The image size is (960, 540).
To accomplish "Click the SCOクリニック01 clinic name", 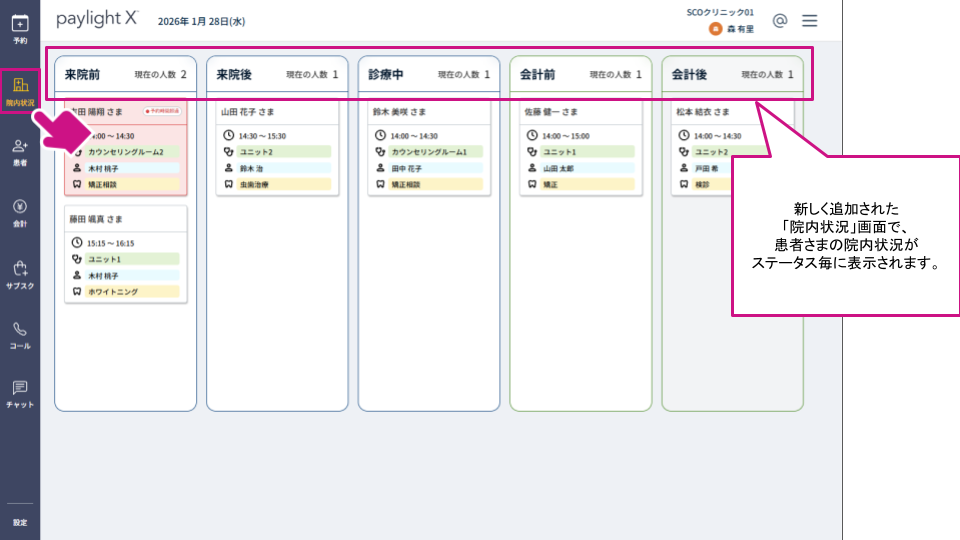I will [720, 12].
